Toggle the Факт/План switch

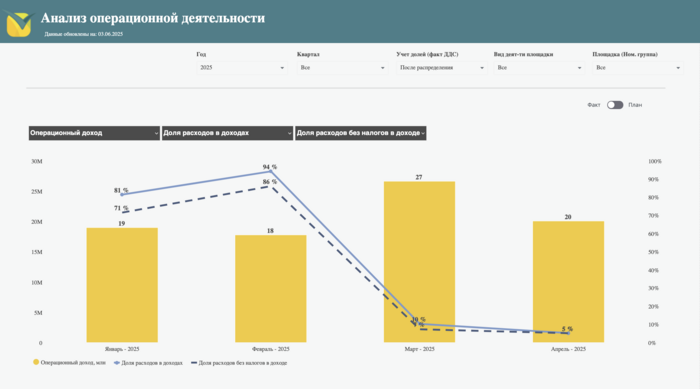pyautogui.click(x=615, y=105)
